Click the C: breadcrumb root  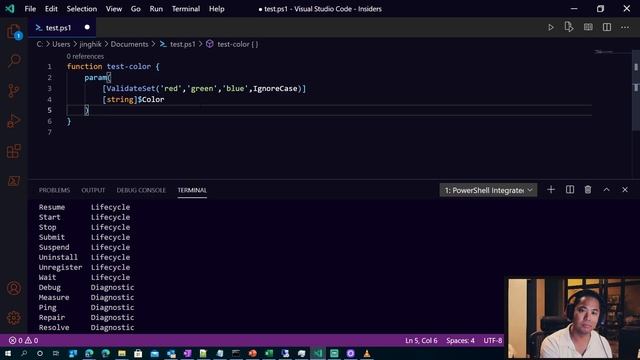(x=40, y=44)
